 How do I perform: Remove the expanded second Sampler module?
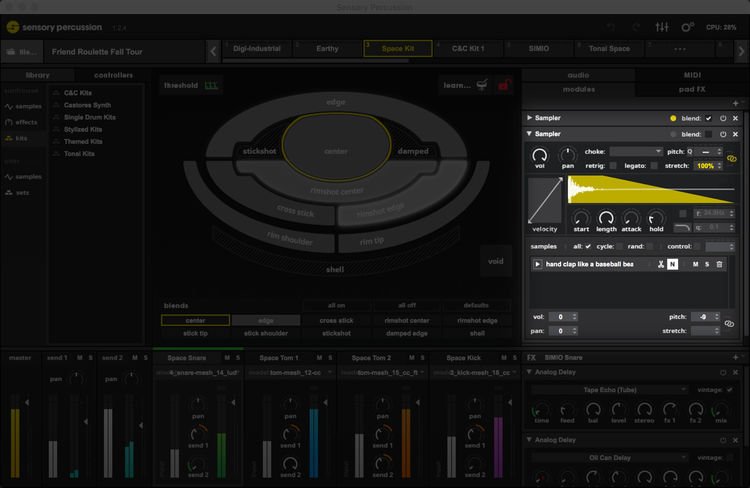click(x=736, y=134)
